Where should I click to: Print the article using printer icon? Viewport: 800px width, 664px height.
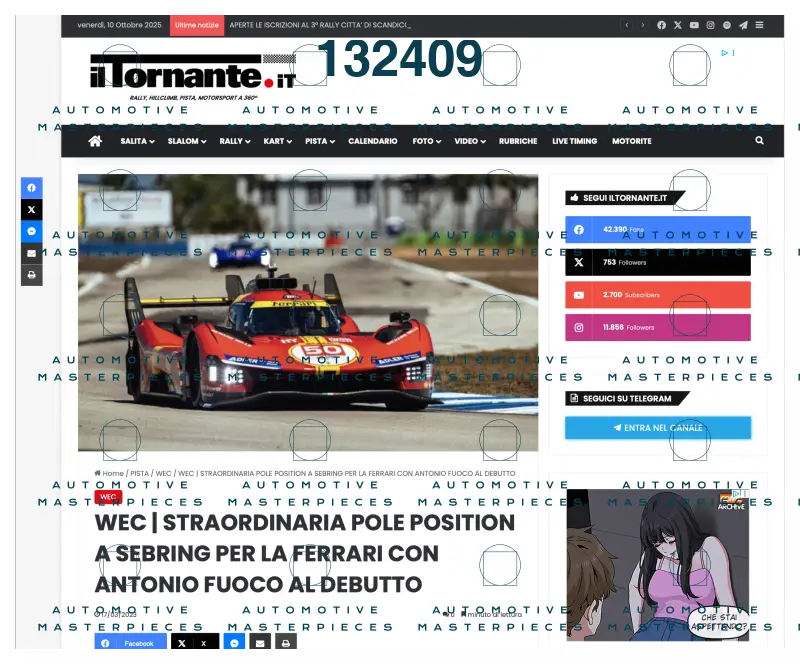pyautogui.click(x=31, y=274)
